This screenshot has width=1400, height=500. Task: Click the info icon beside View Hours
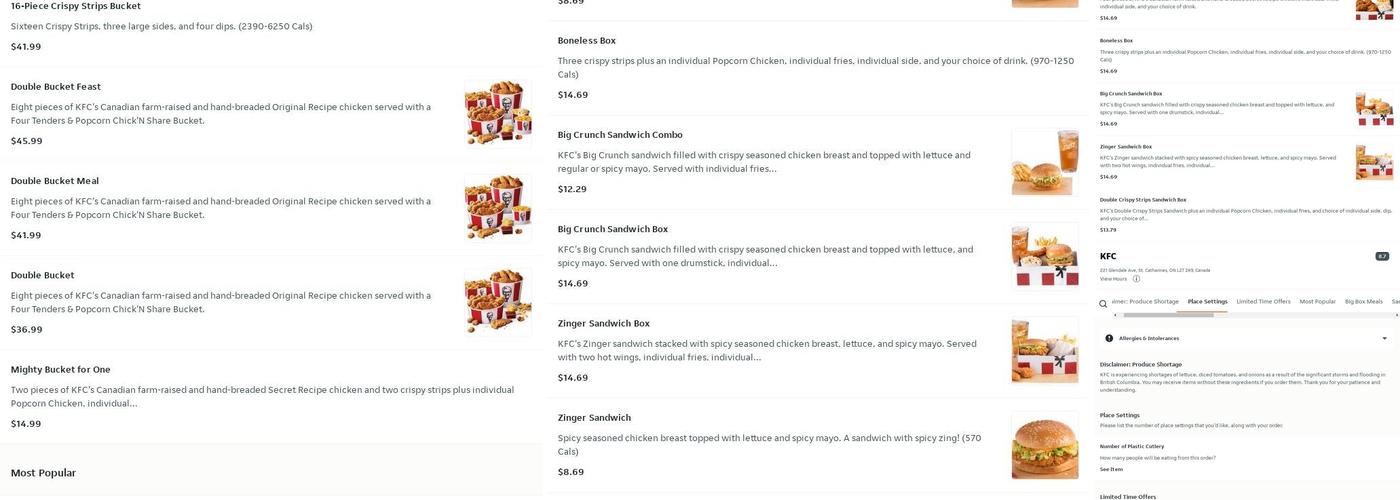tap(1136, 279)
